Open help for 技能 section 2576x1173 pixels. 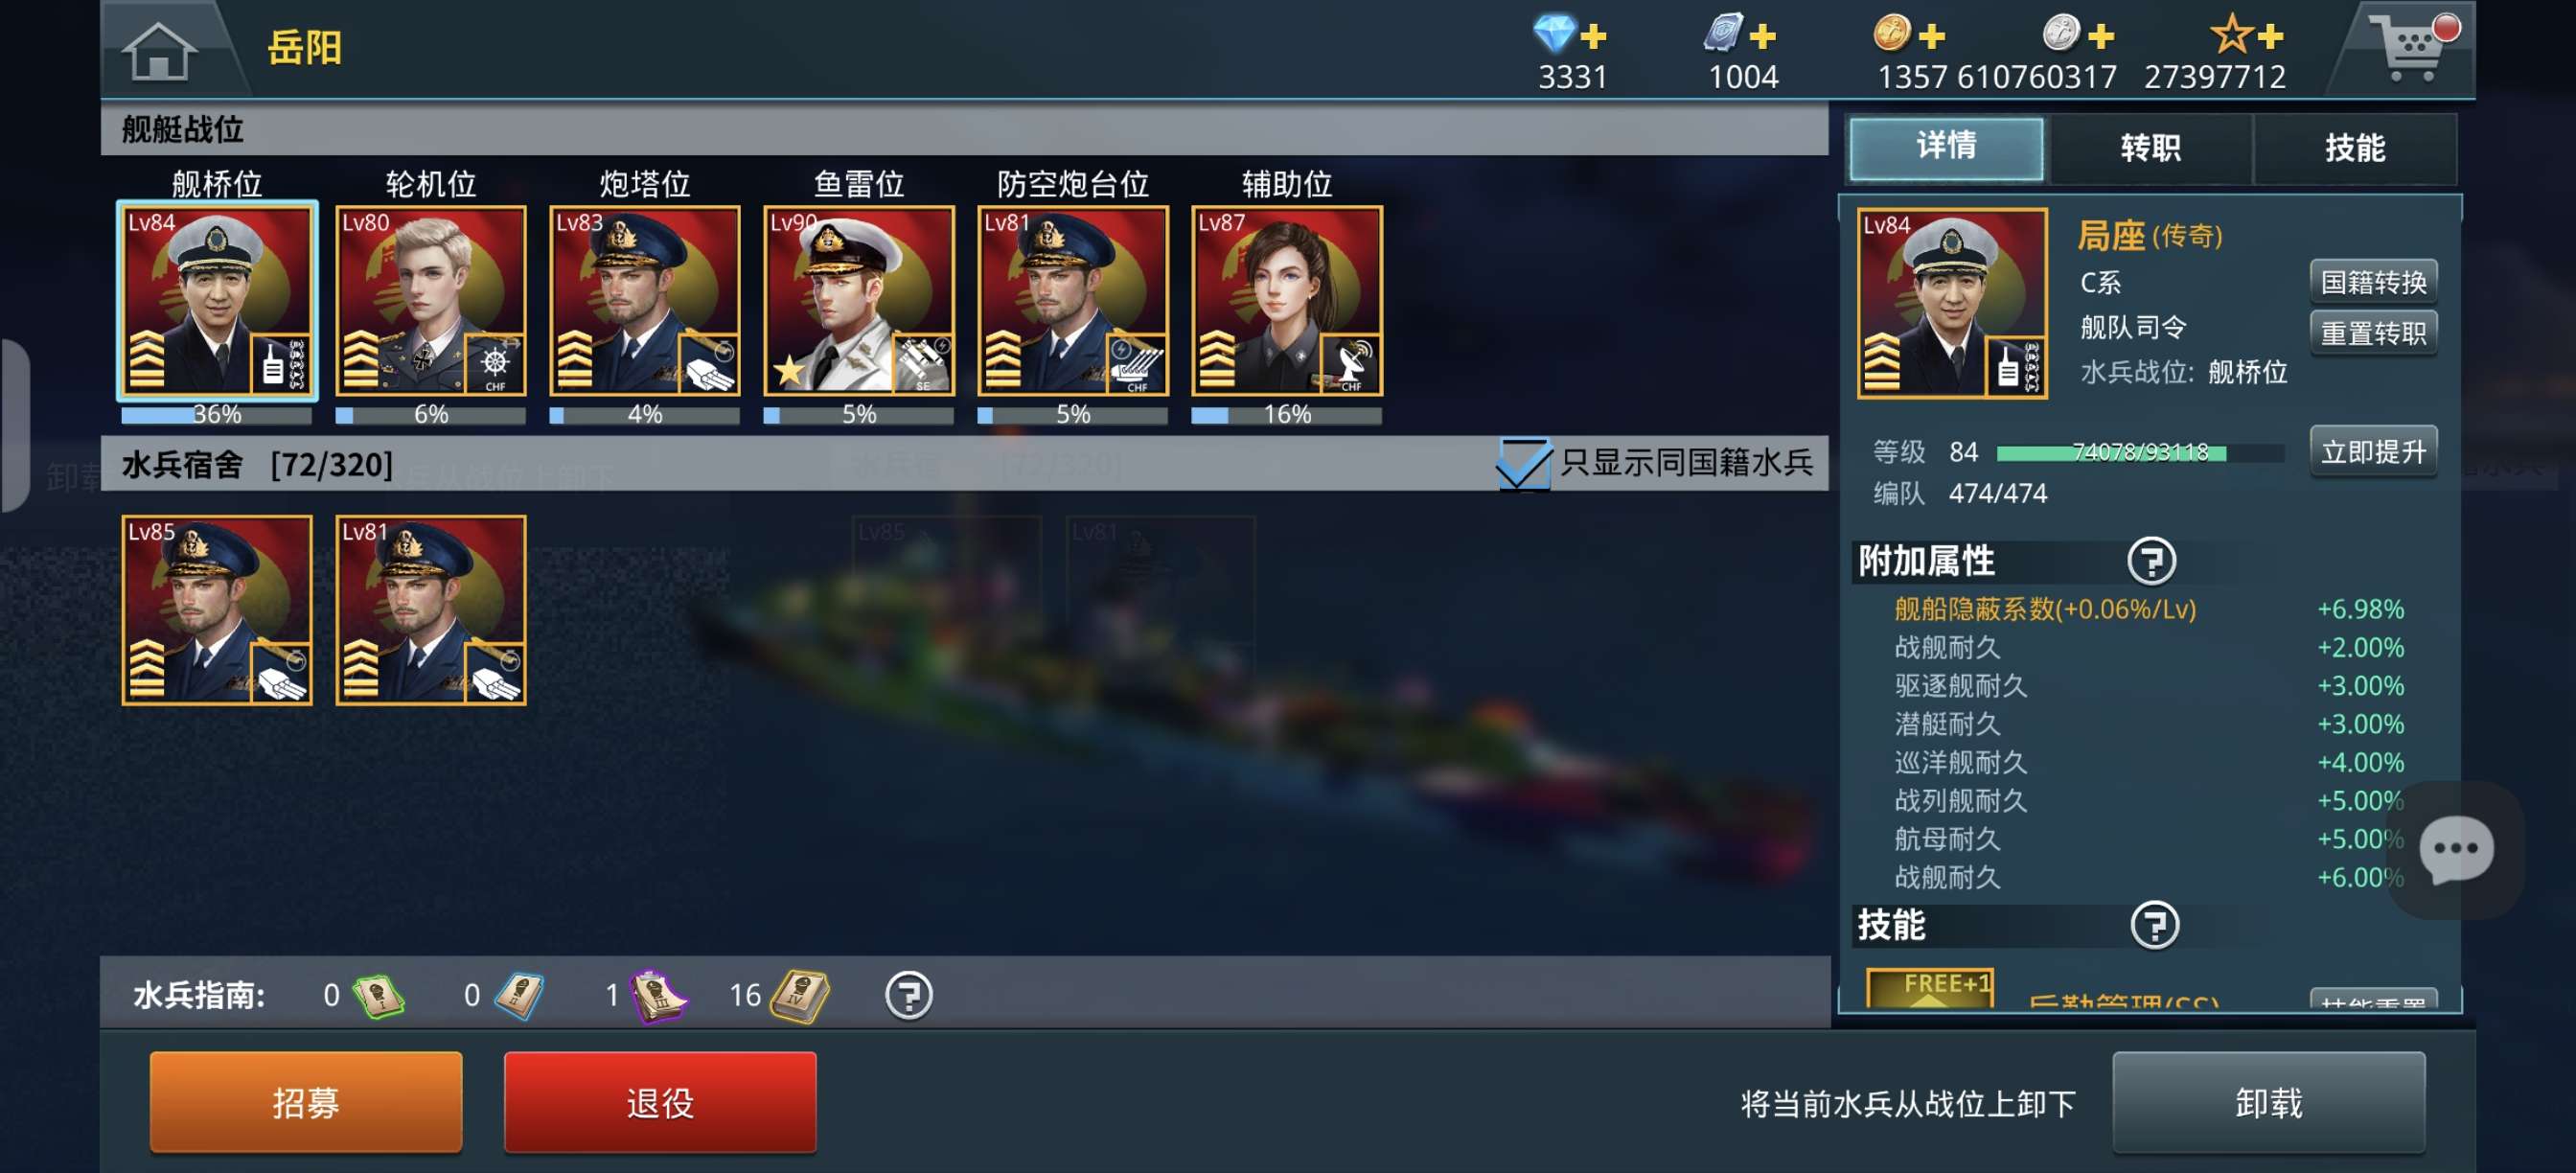pos(2154,925)
